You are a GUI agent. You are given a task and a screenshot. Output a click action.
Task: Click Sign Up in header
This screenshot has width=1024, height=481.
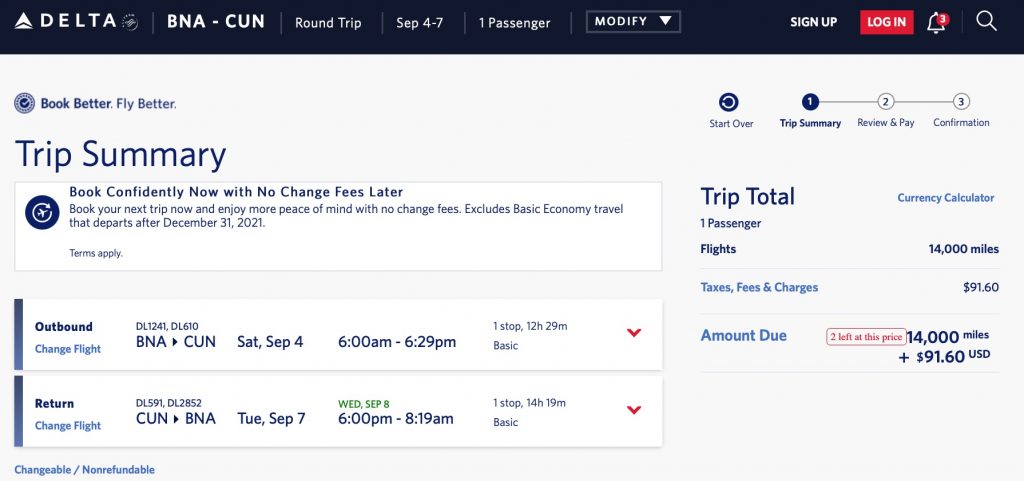tap(813, 22)
